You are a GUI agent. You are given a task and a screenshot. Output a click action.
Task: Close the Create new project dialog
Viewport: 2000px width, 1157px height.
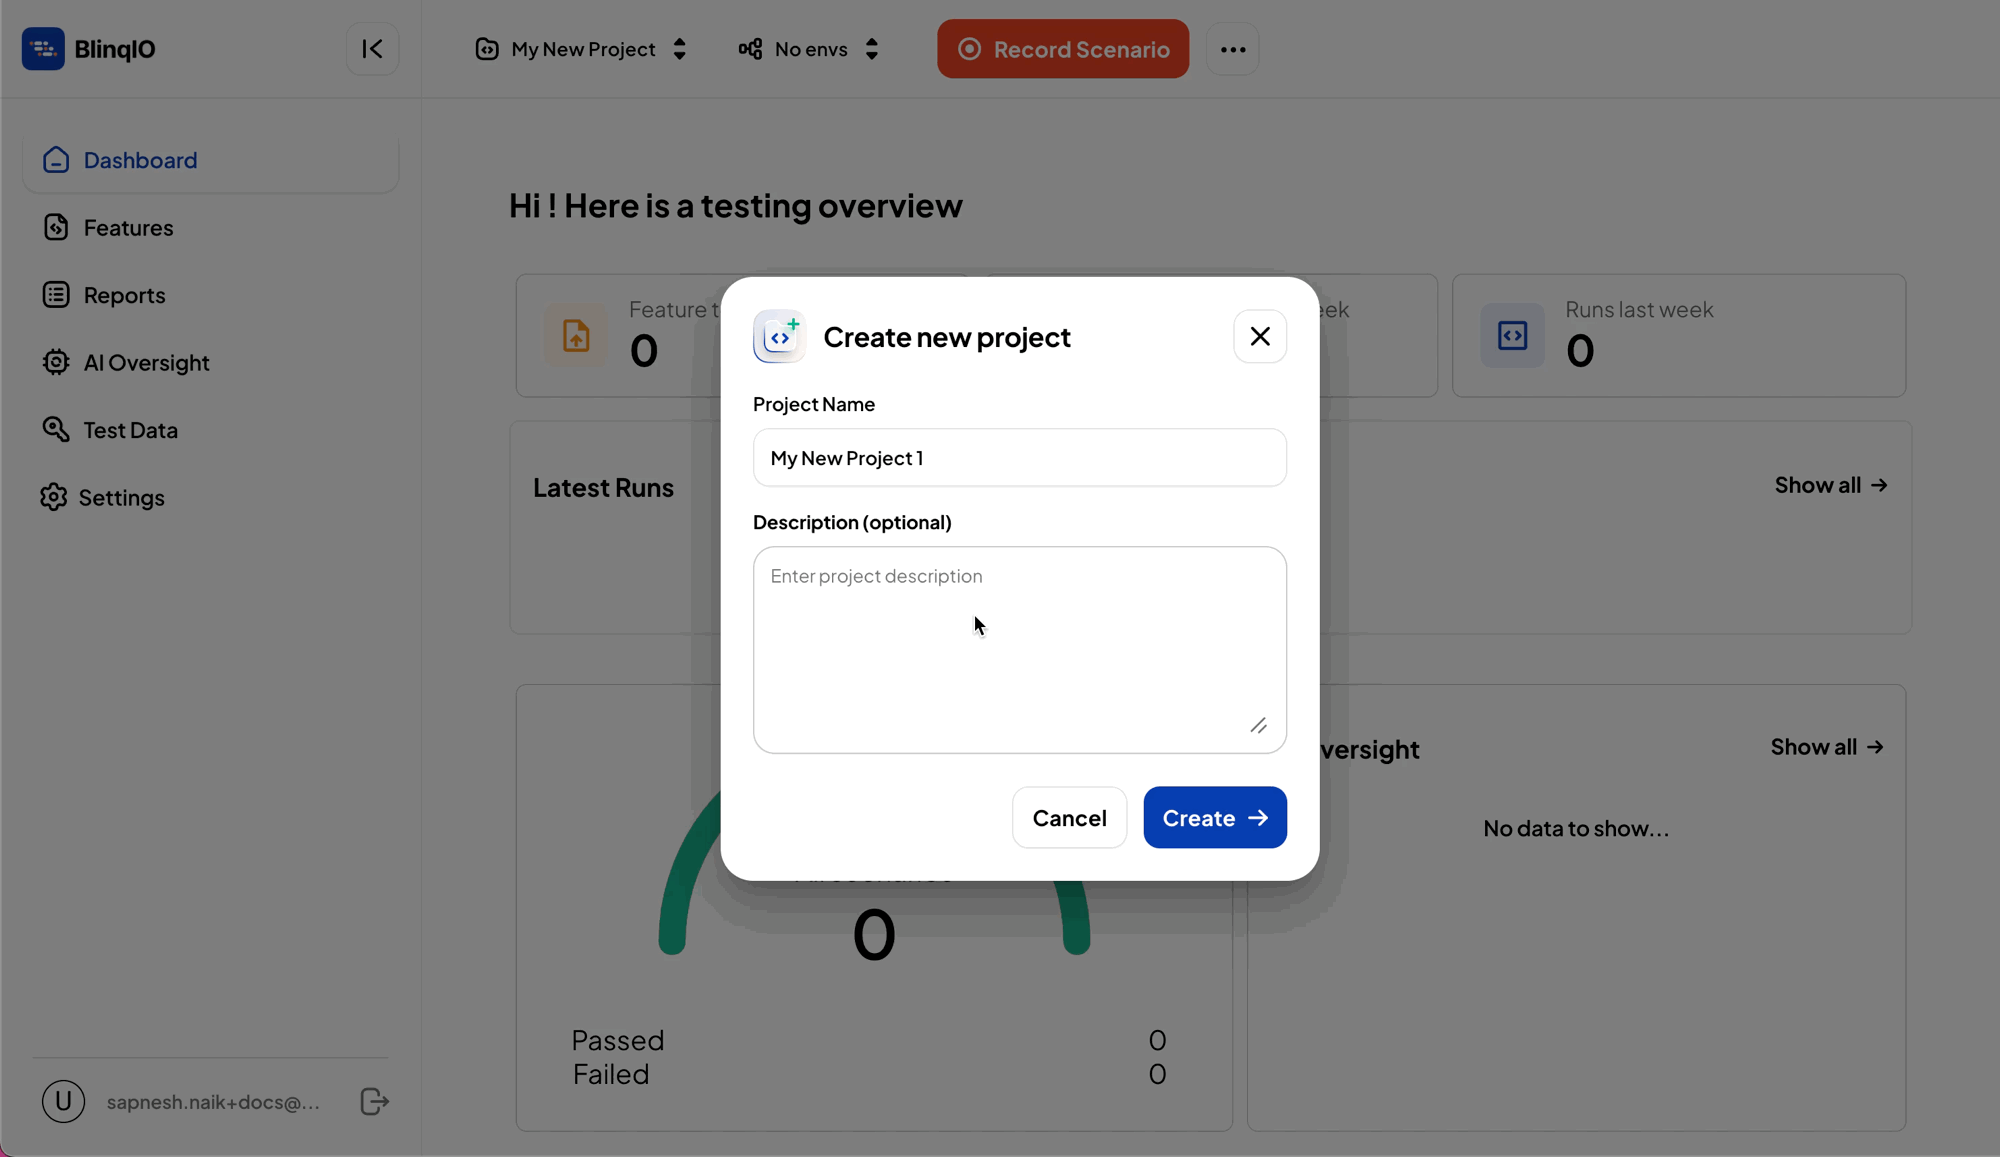click(x=1259, y=336)
